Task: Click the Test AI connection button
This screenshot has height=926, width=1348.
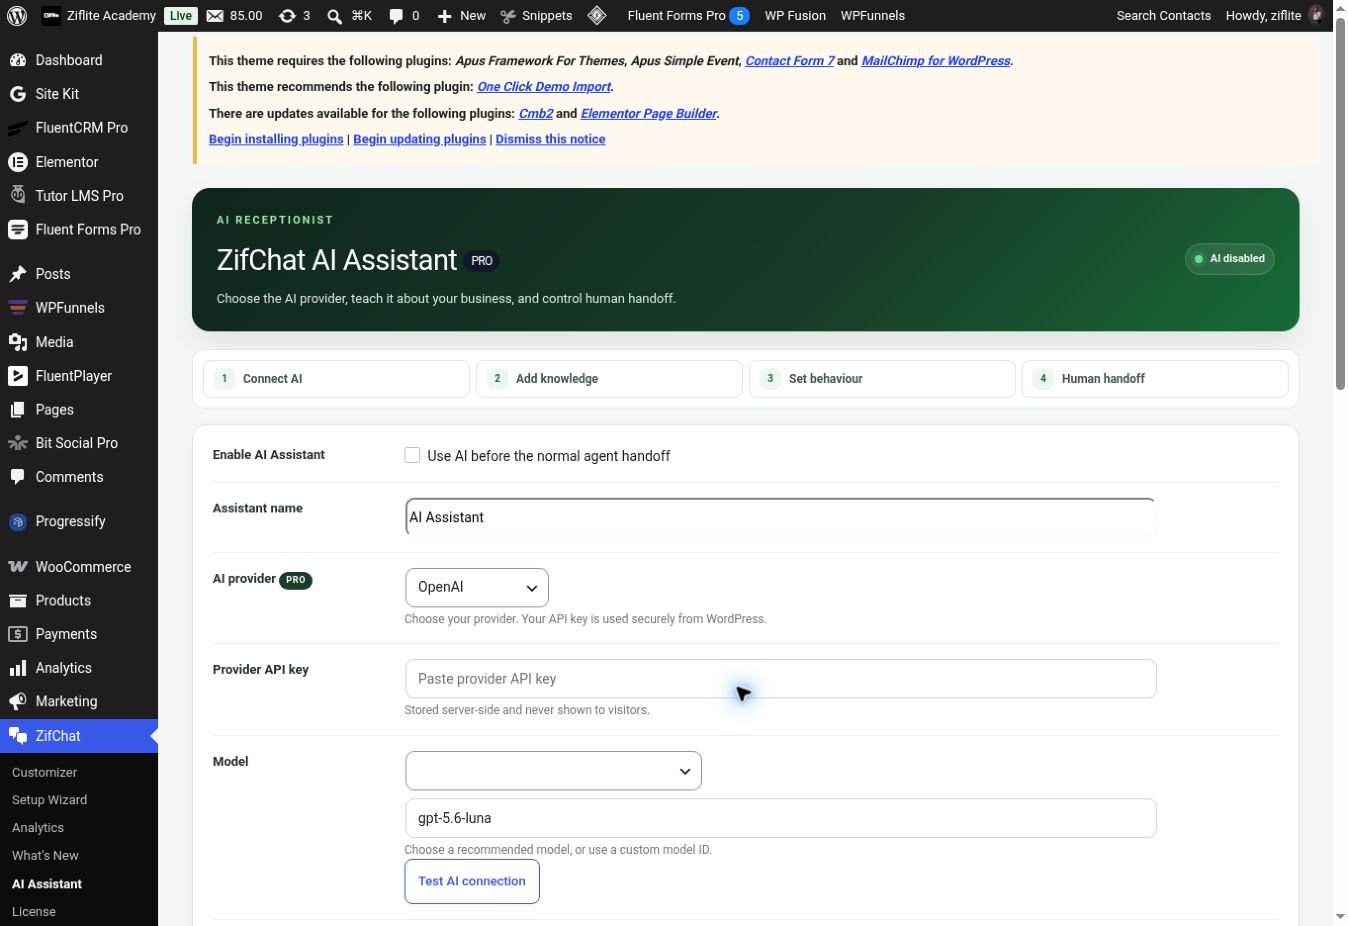Action: [x=472, y=882]
